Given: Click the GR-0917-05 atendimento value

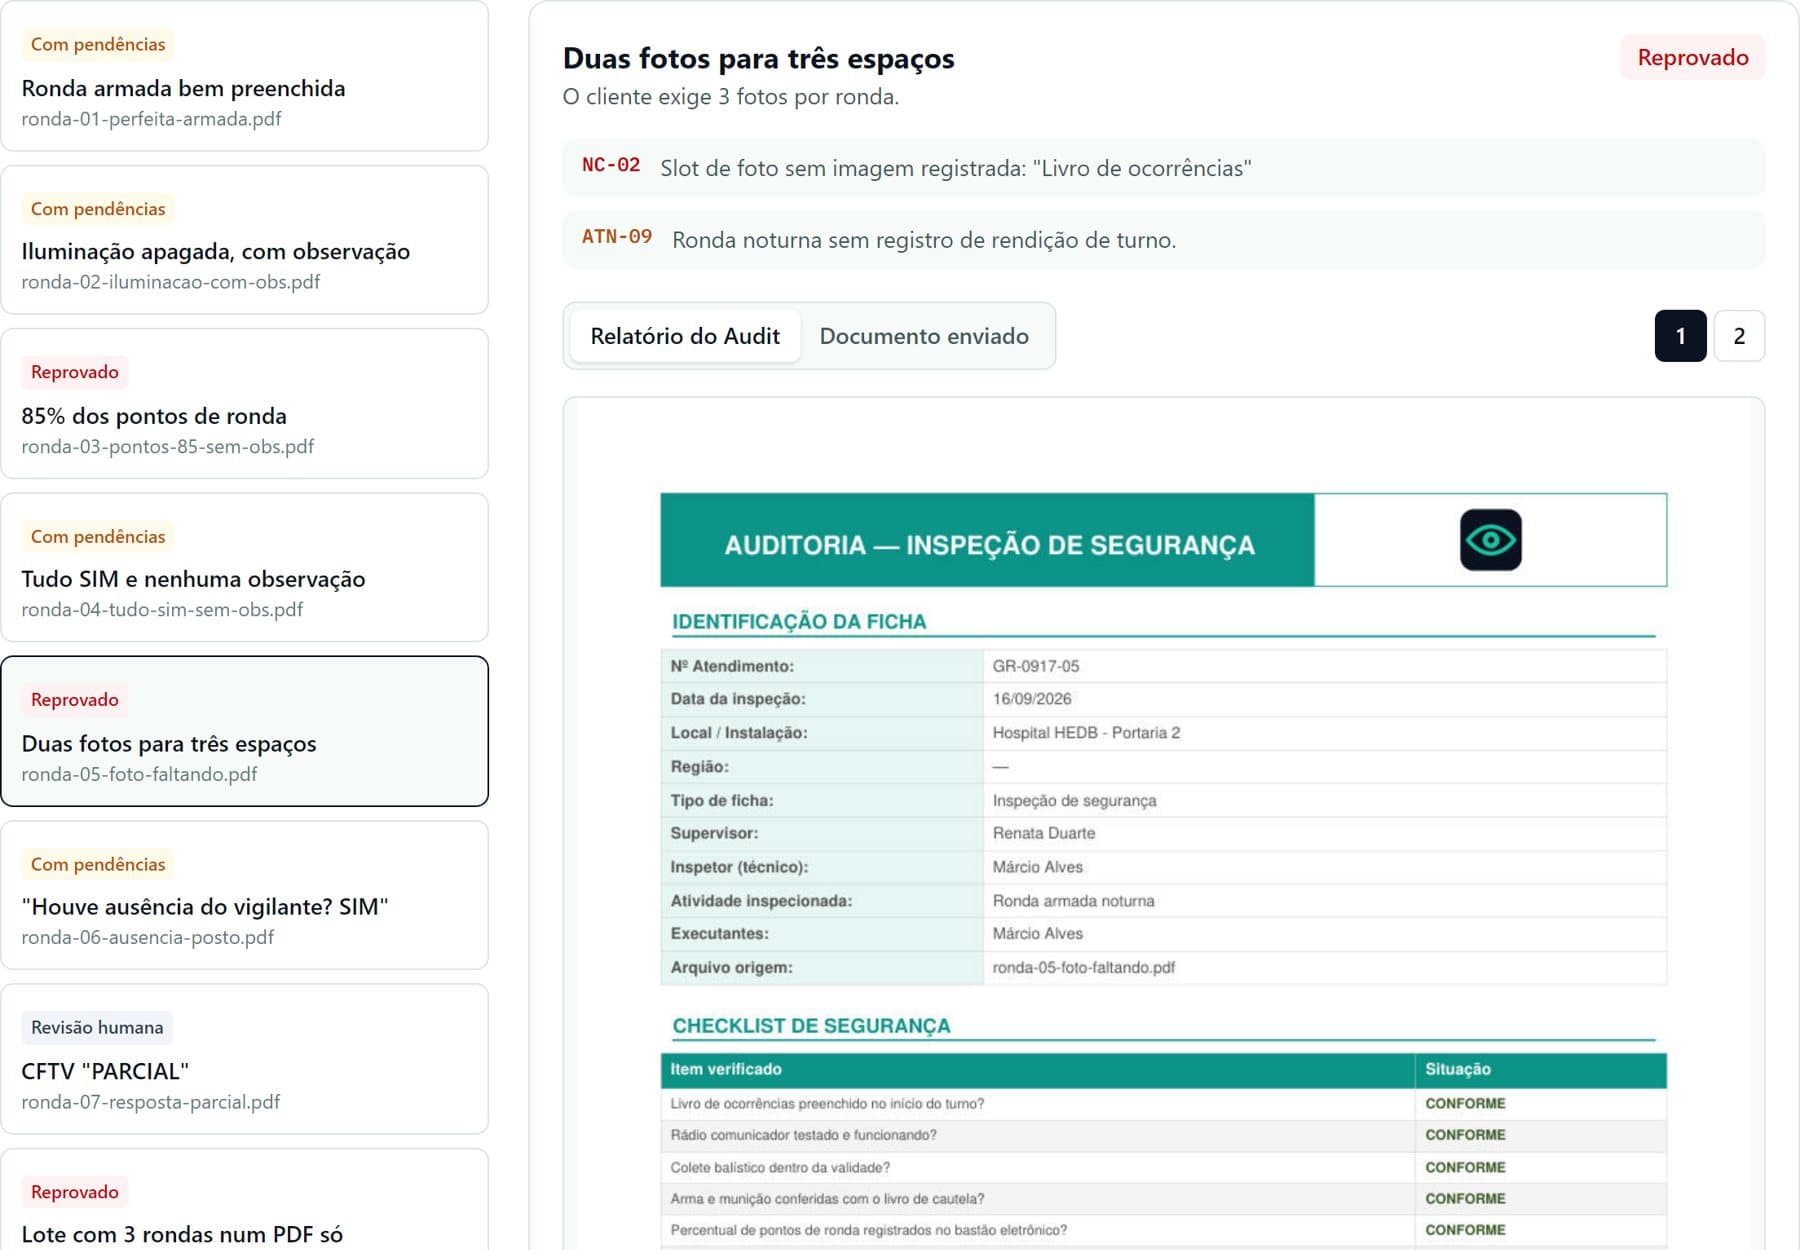Looking at the screenshot, I should 1036,666.
